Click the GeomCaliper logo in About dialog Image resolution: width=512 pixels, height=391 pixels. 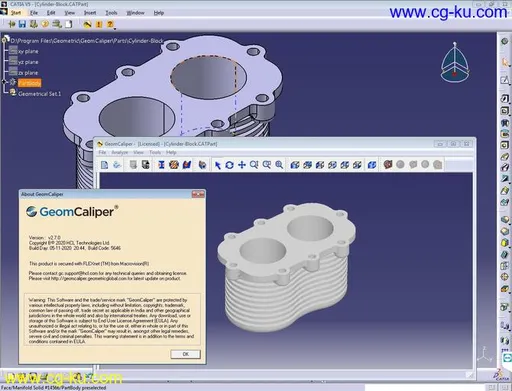click(72, 211)
